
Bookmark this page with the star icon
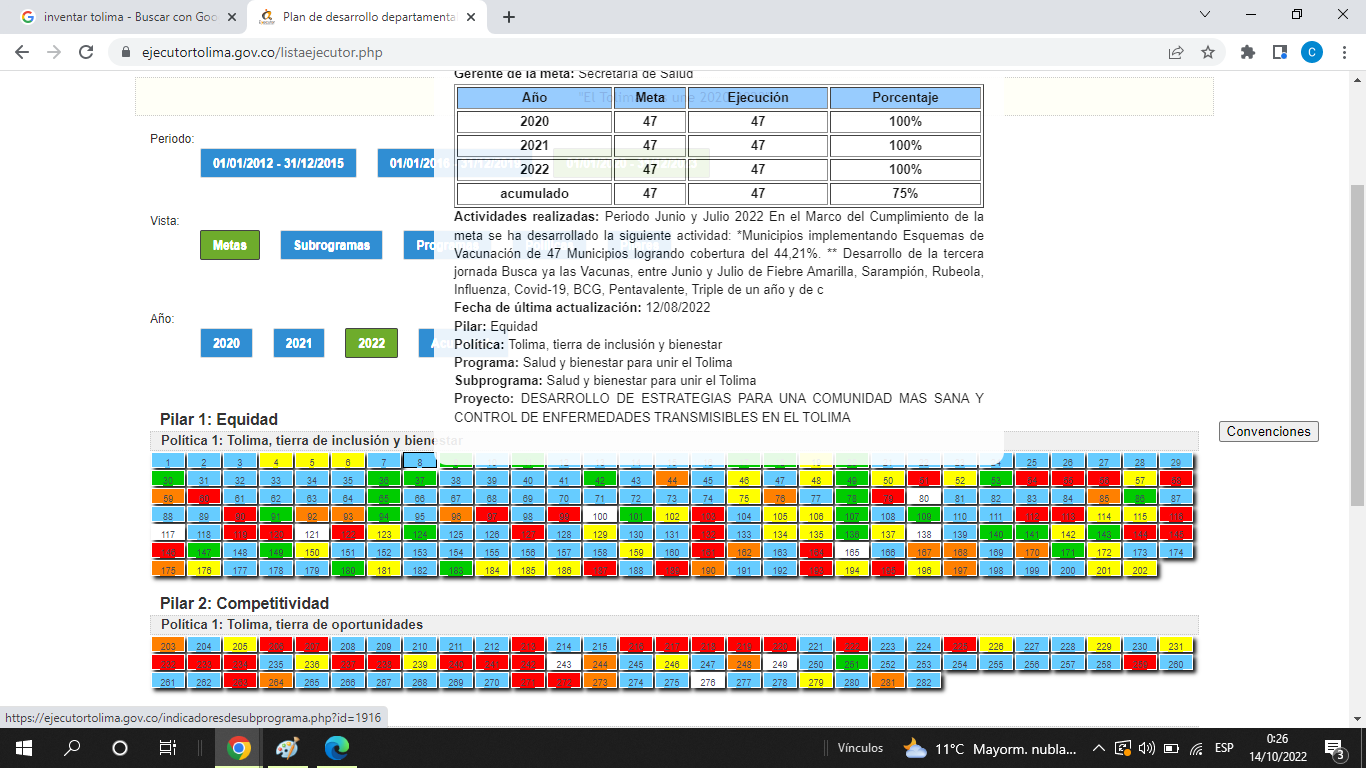coord(1208,53)
